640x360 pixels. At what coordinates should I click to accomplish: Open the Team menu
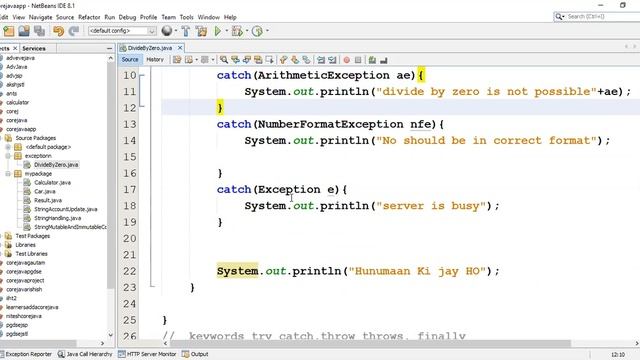(x=168, y=17)
